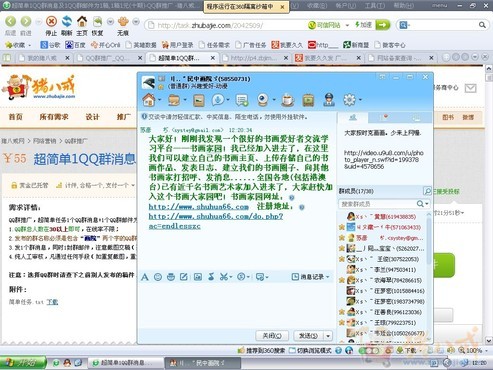Expand dropdown arrow next to QQ home icon

pyautogui.click(x=159, y=100)
